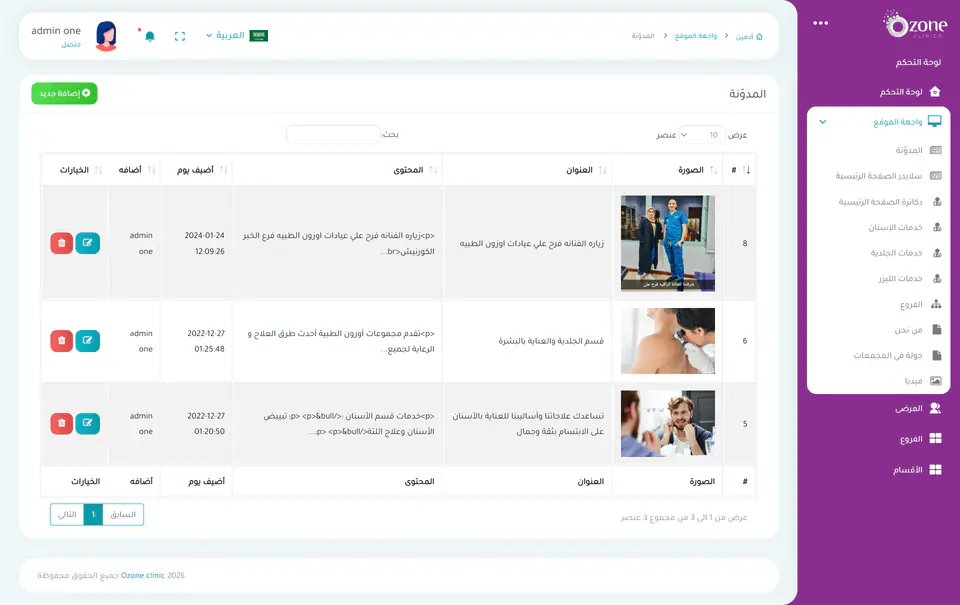The height and width of the screenshot is (605, 960).
Task: Click the Saudi flag language icon
Action: pyautogui.click(x=258, y=36)
